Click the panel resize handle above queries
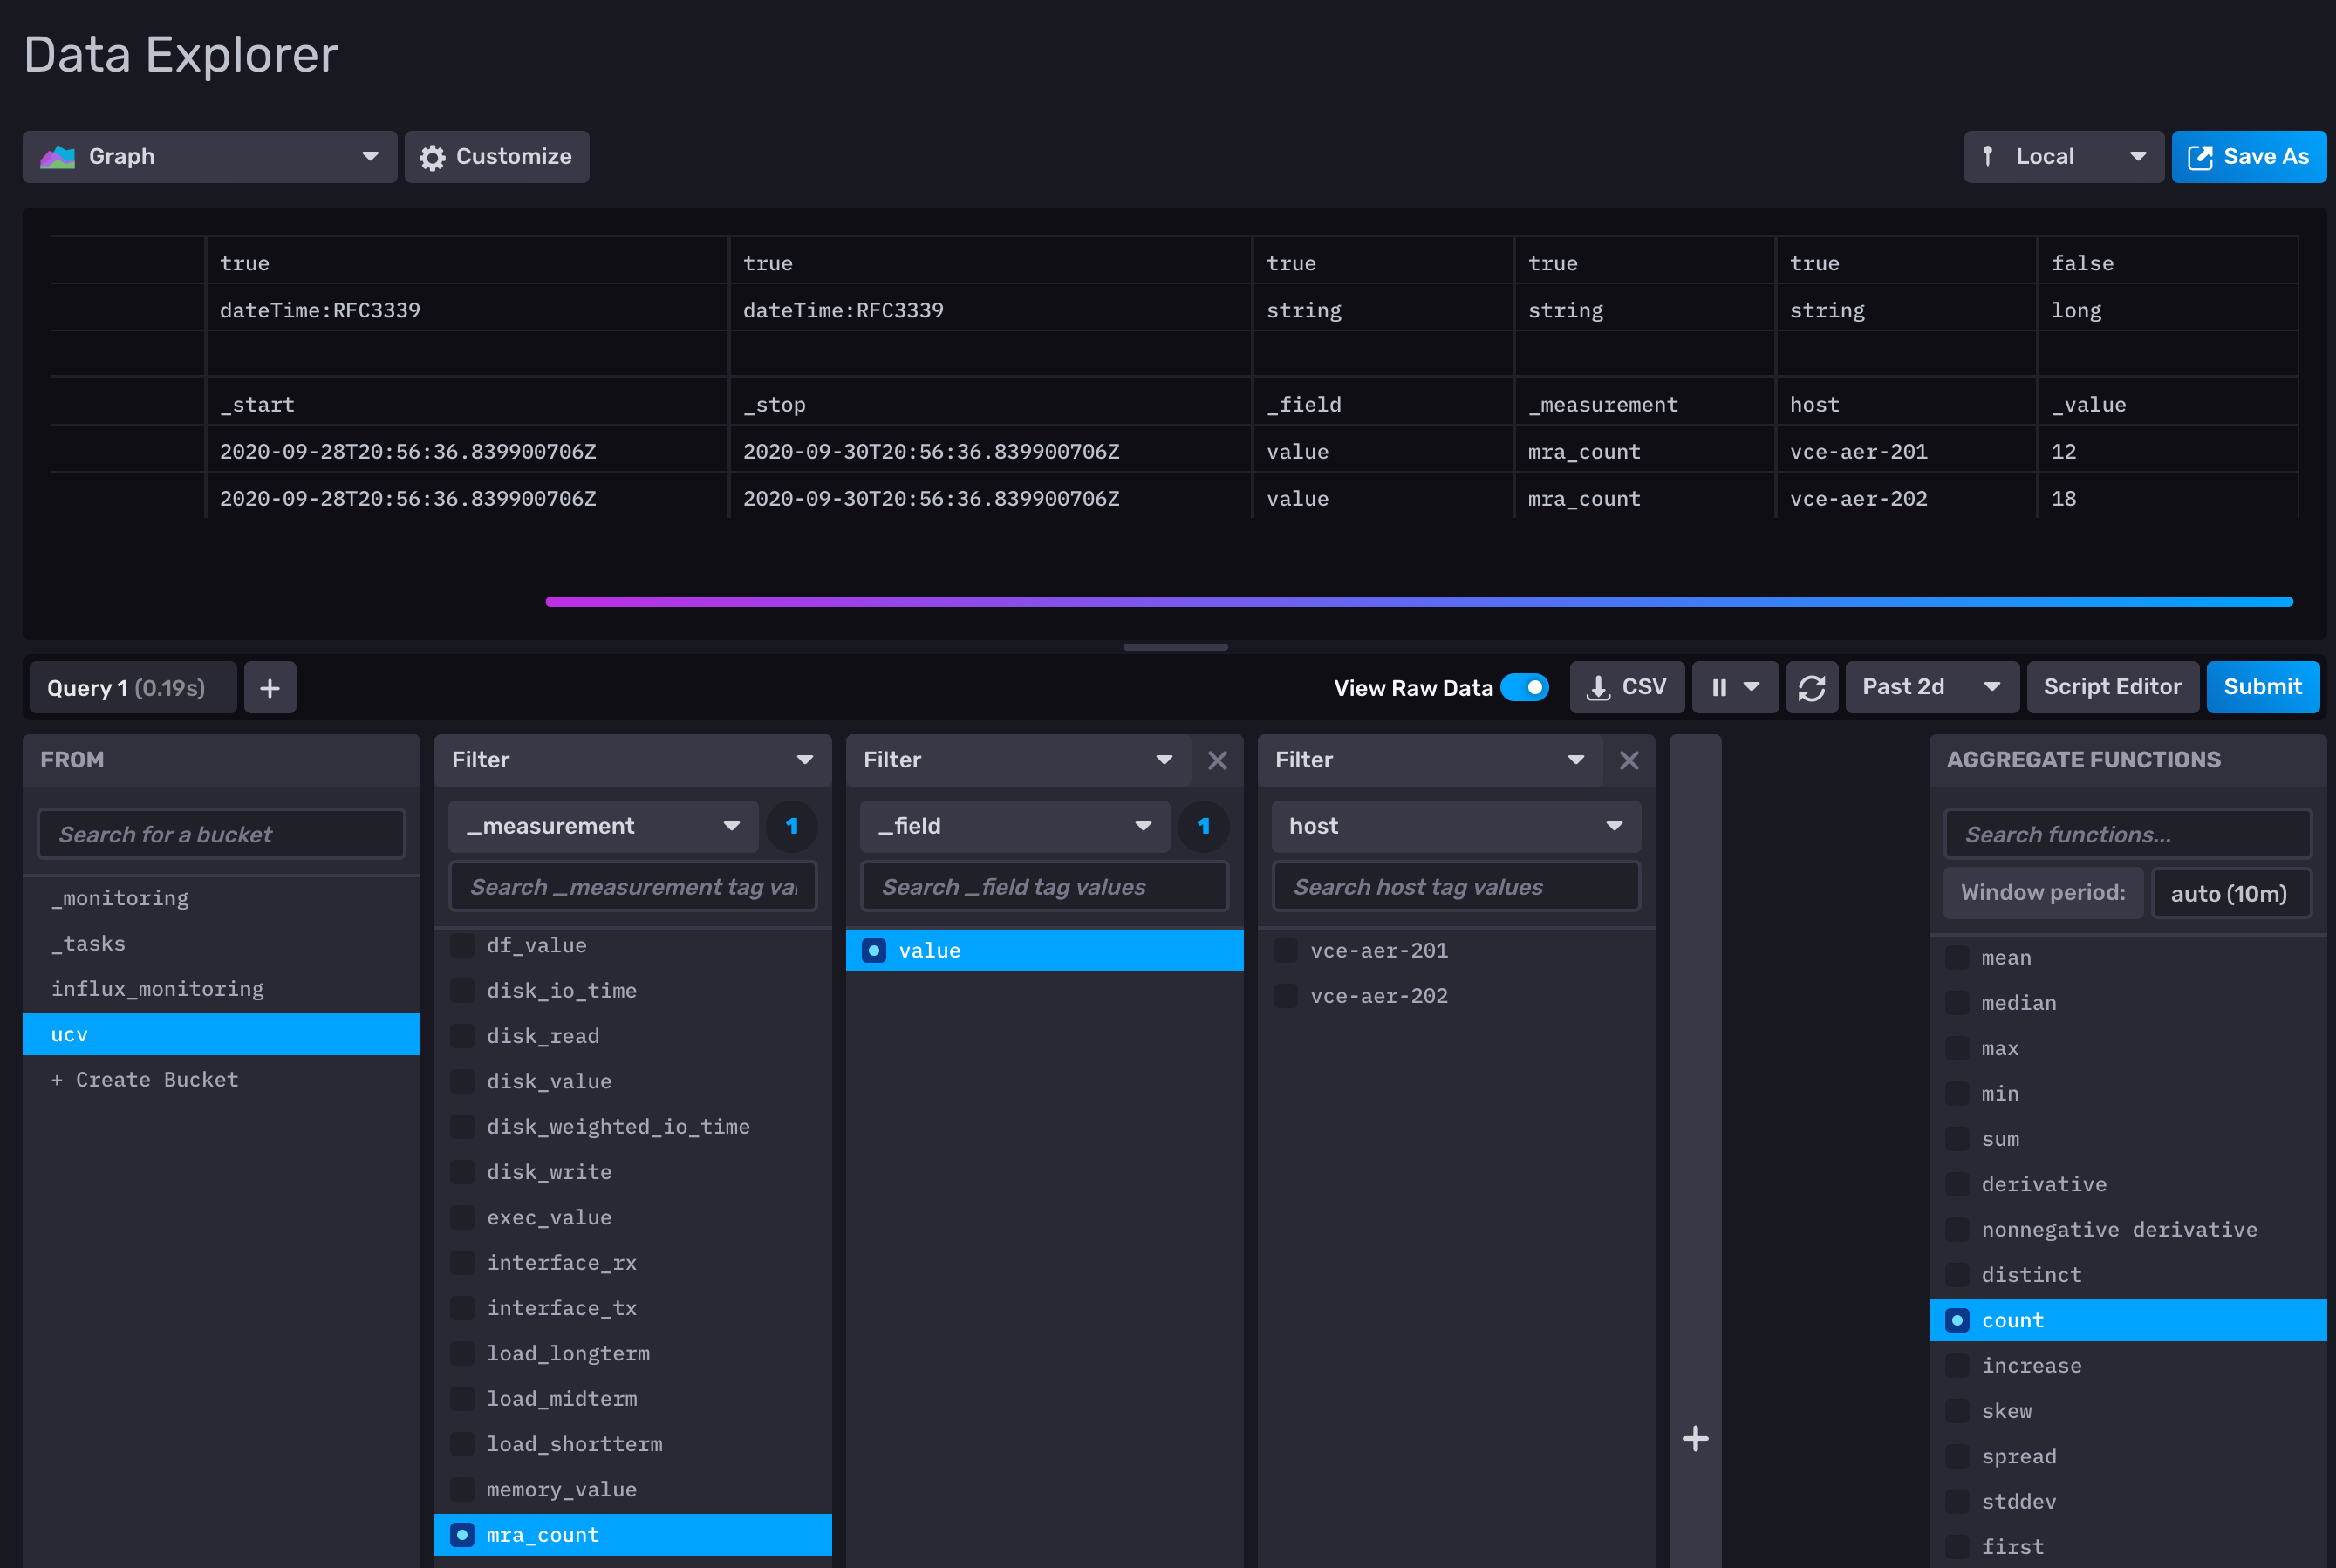This screenshot has width=2336, height=1568. pyautogui.click(x=1175, y=647)
